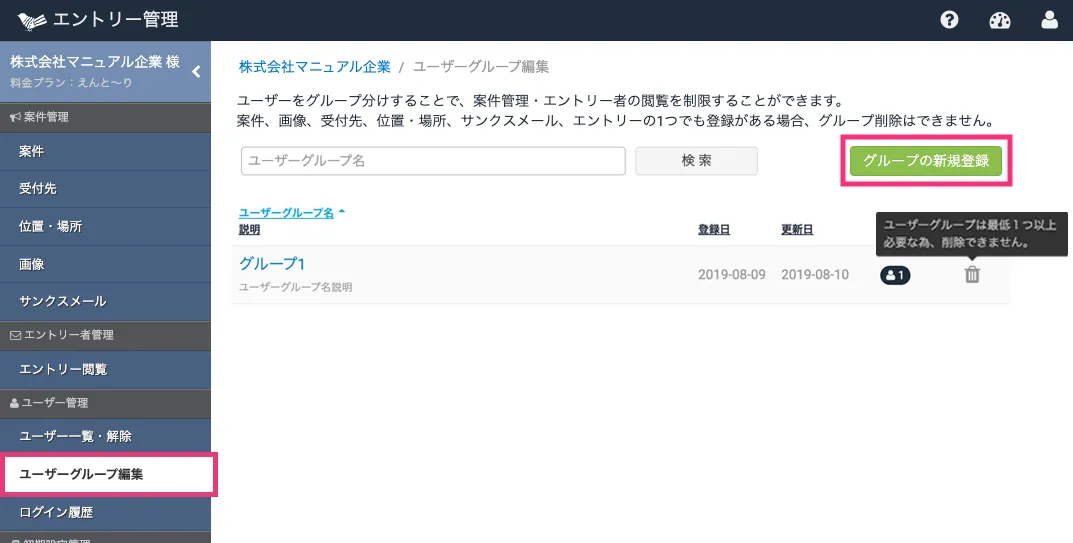This screenshot has height=543, width=1073.
Task: Open 画像 in the sidebar
Action: click(105, 264)
